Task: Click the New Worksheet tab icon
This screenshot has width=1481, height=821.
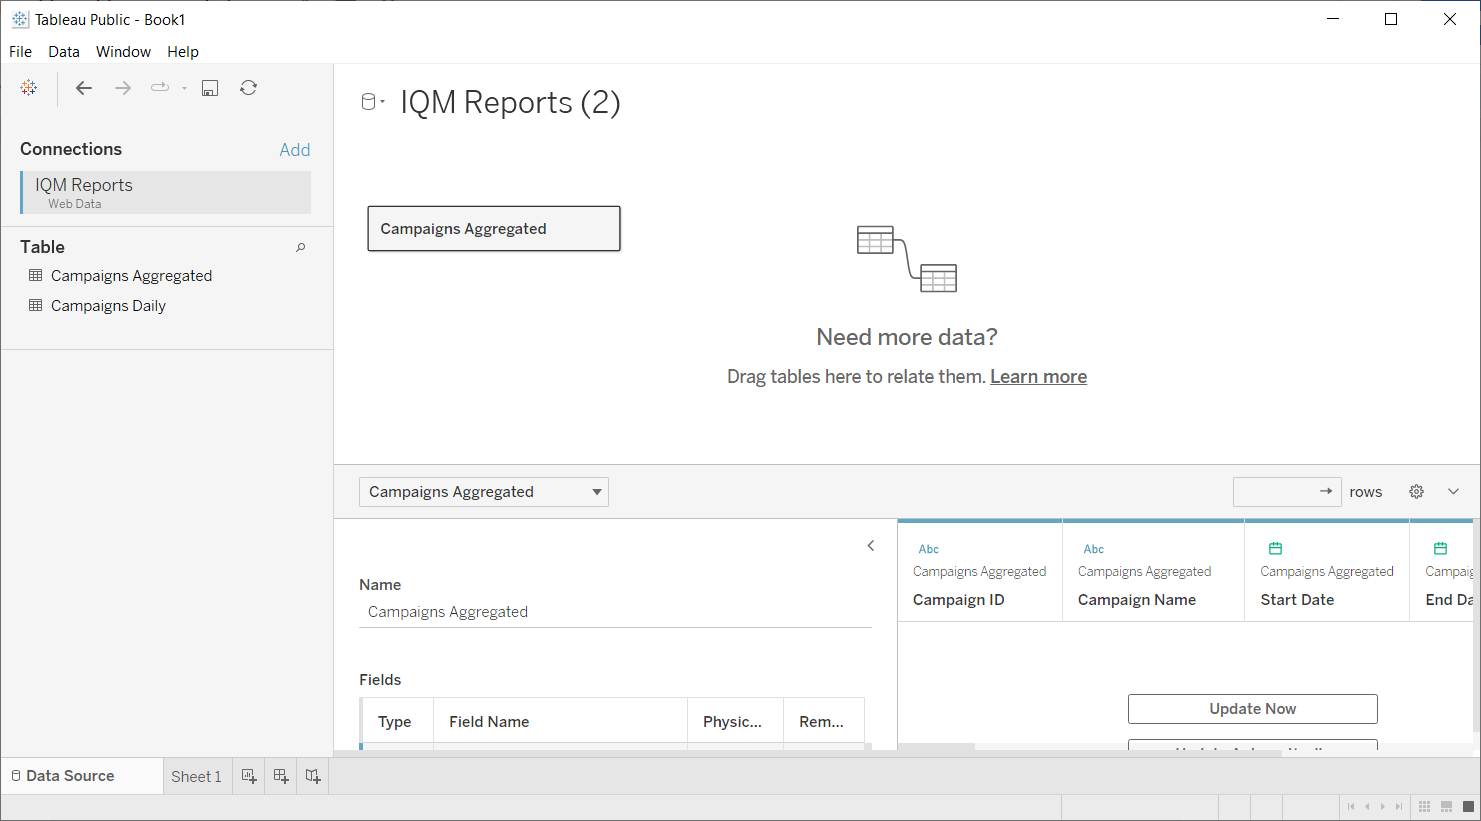Action: click(x=249, y=776)
